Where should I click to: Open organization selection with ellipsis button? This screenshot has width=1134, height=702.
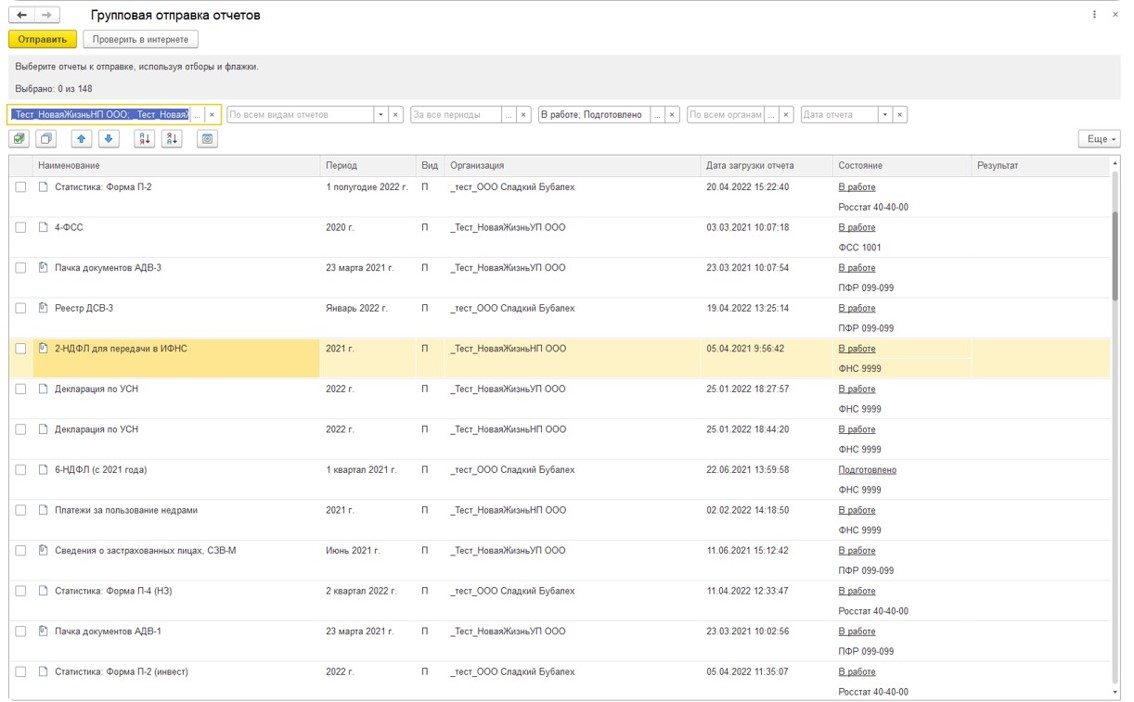[x=197, y=114]
